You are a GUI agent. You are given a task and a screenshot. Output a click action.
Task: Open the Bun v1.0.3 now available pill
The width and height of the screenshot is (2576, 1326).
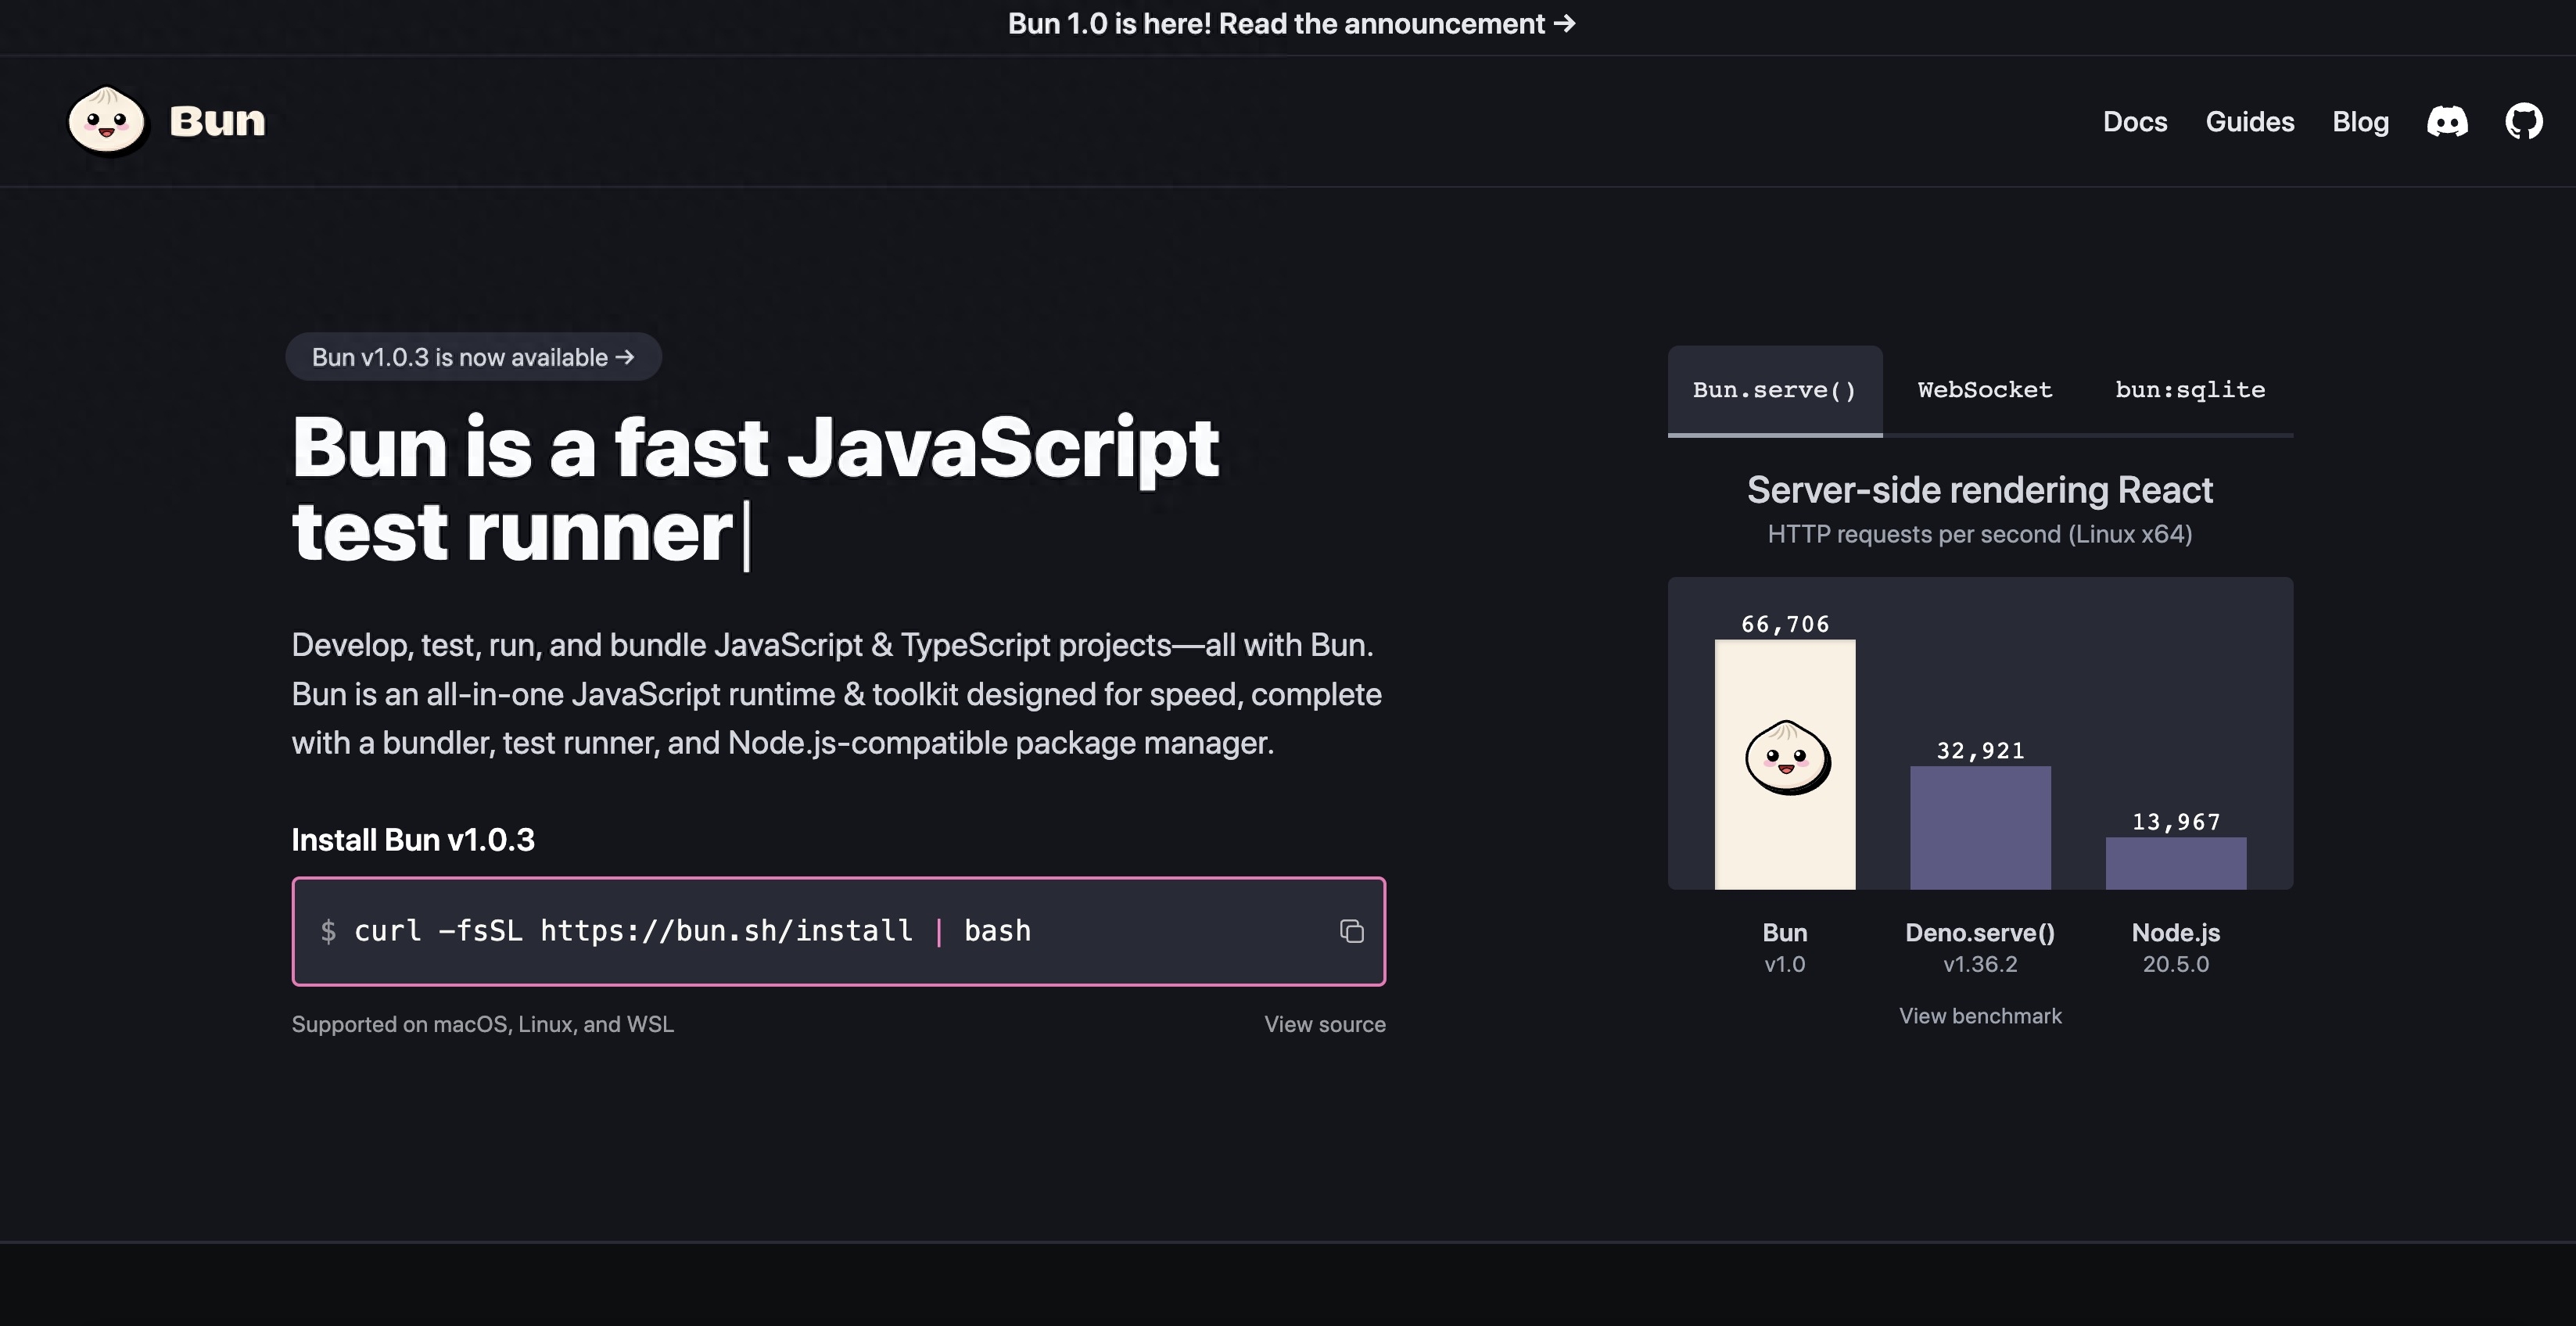(473, 357)
